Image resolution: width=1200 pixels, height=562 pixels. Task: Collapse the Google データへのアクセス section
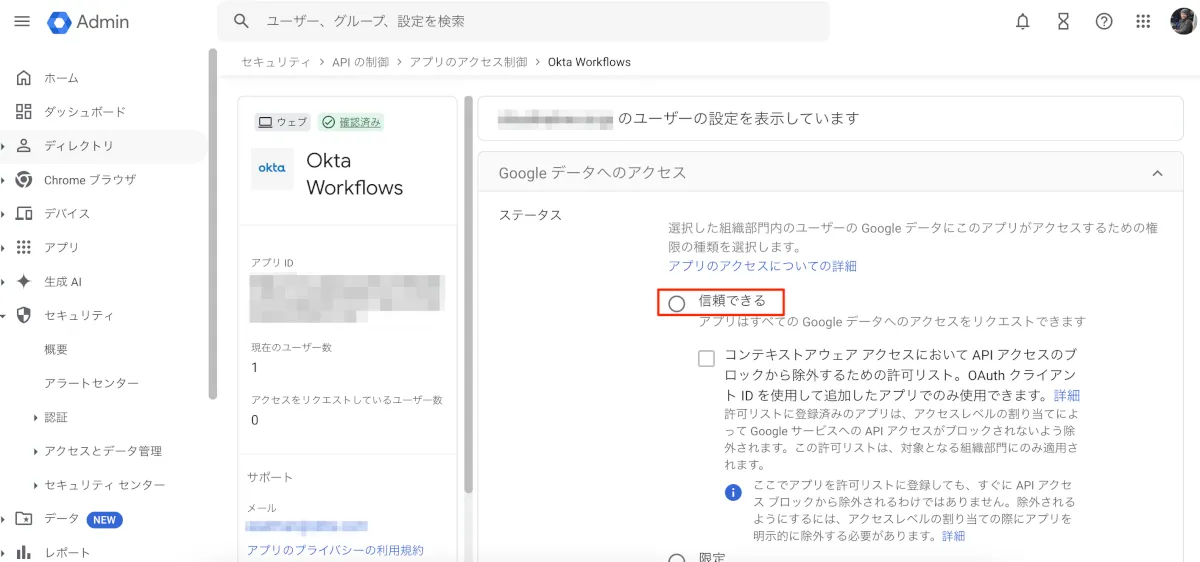[1158, 173]
